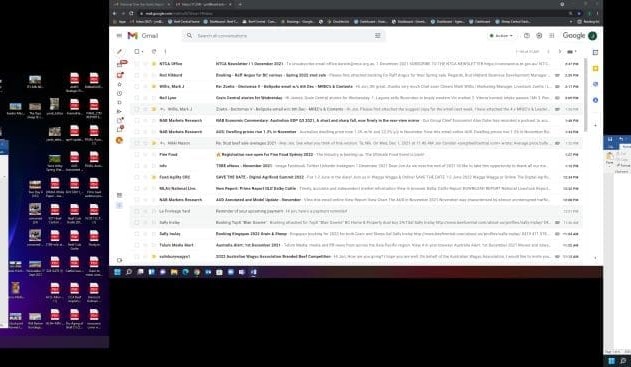The image size is (631, 367).
Task: Select the Fine Food email checkbox
Action: [137, 155]
